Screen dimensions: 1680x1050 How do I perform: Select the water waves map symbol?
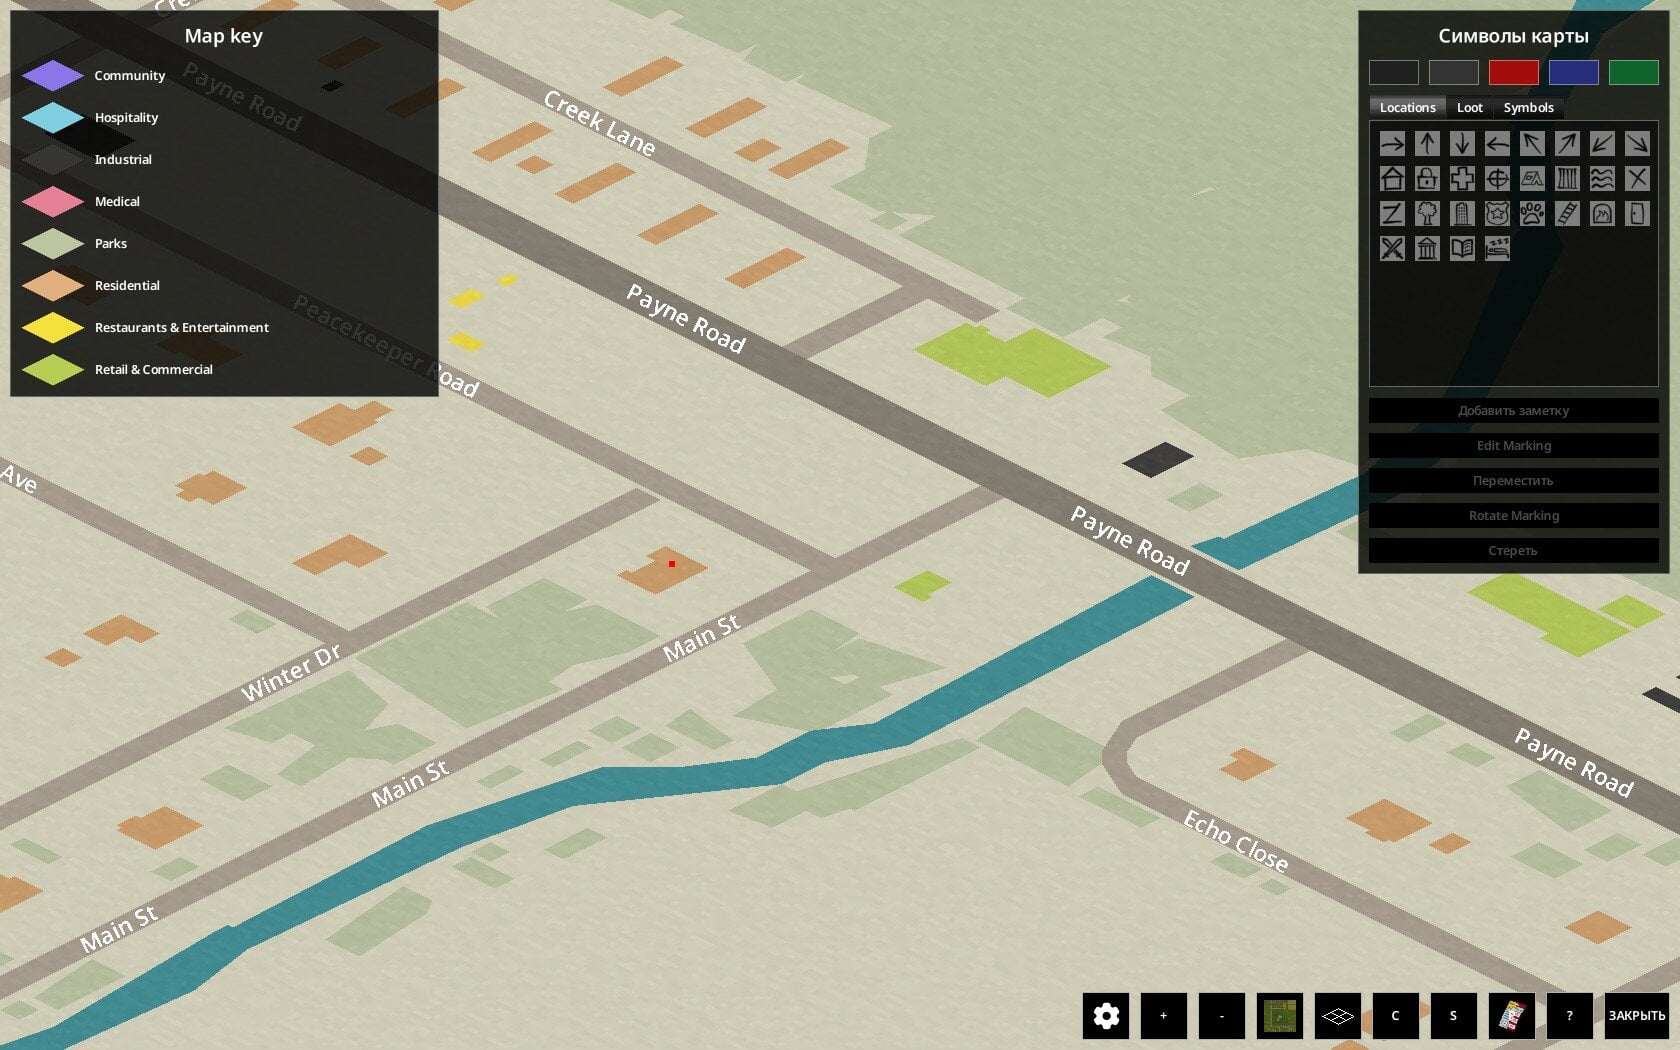[x=1602, y=179]
